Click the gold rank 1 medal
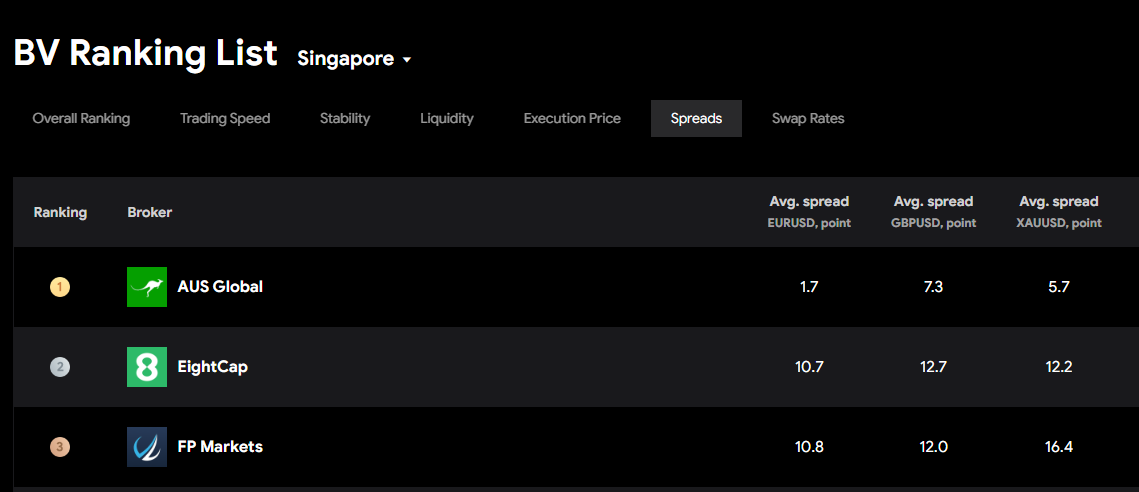The image size is (1139, 492). point(60,288)
